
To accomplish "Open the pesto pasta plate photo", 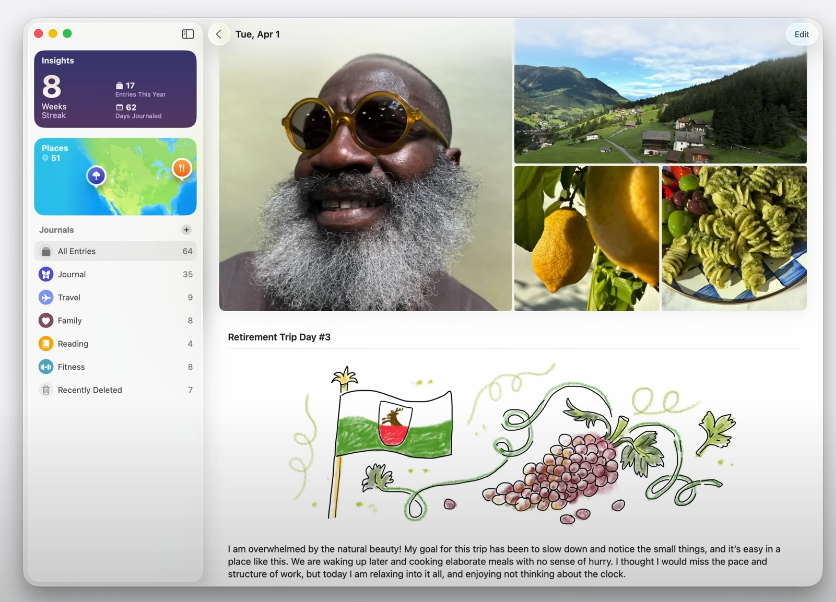I will click(734, 238).
